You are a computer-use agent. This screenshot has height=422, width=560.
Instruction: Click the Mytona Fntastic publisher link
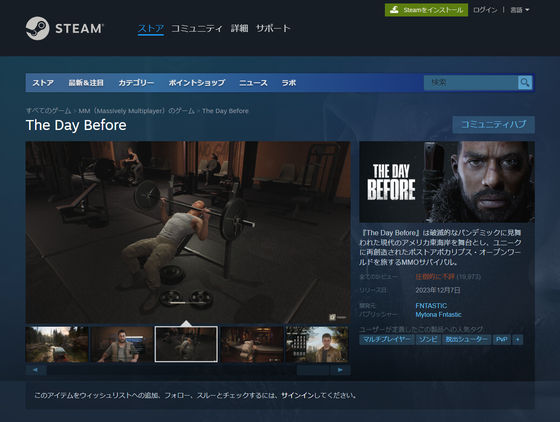[438, 315]
